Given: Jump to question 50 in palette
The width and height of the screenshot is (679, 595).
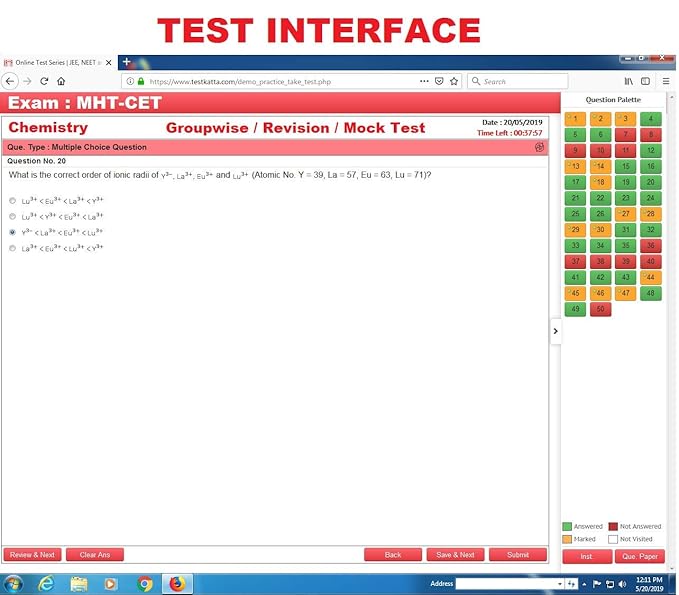Looking at the screenshot, I should click(x=600, y=309).
